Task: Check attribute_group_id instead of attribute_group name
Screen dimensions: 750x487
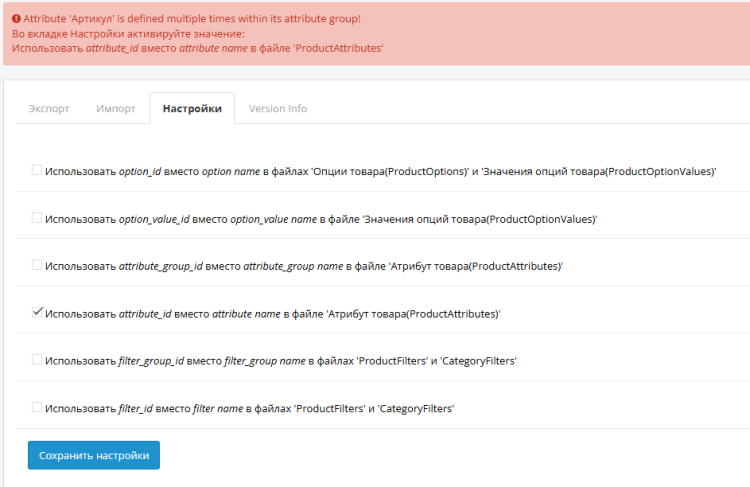Action: click(x=37, y=265)
